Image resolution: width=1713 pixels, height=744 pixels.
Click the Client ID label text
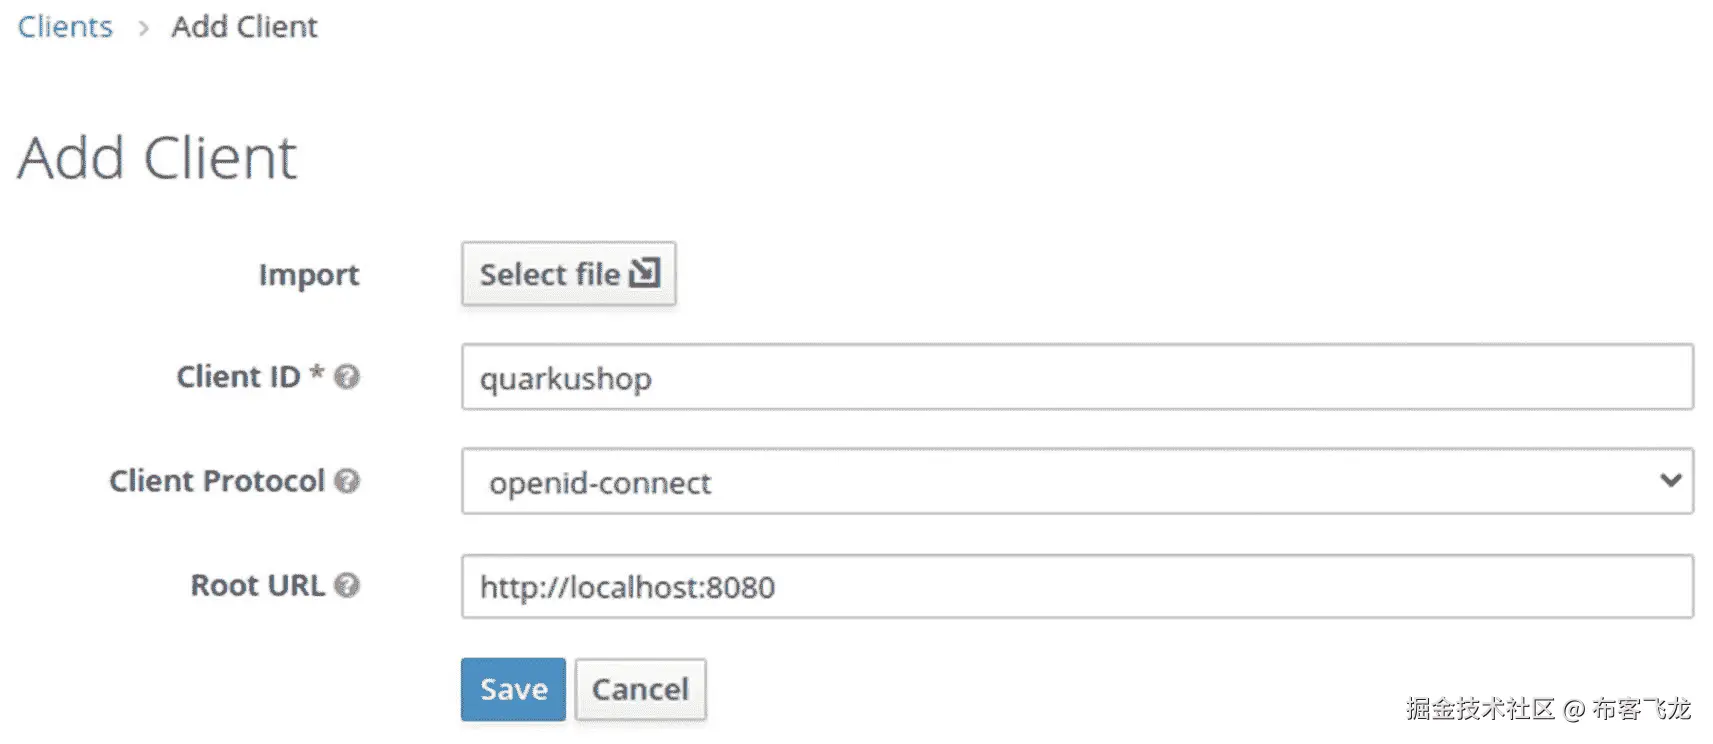[x=239, y=377]
